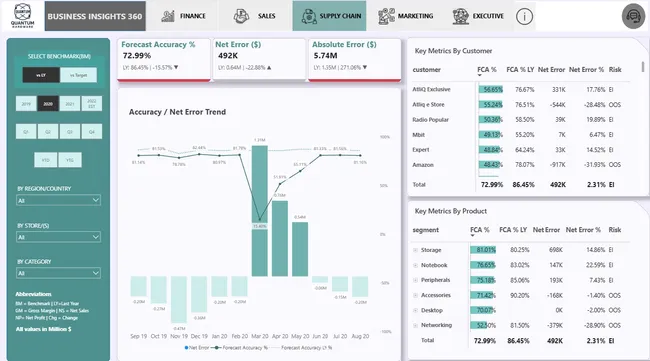Select fiscal year 2021

coord(70,104)
